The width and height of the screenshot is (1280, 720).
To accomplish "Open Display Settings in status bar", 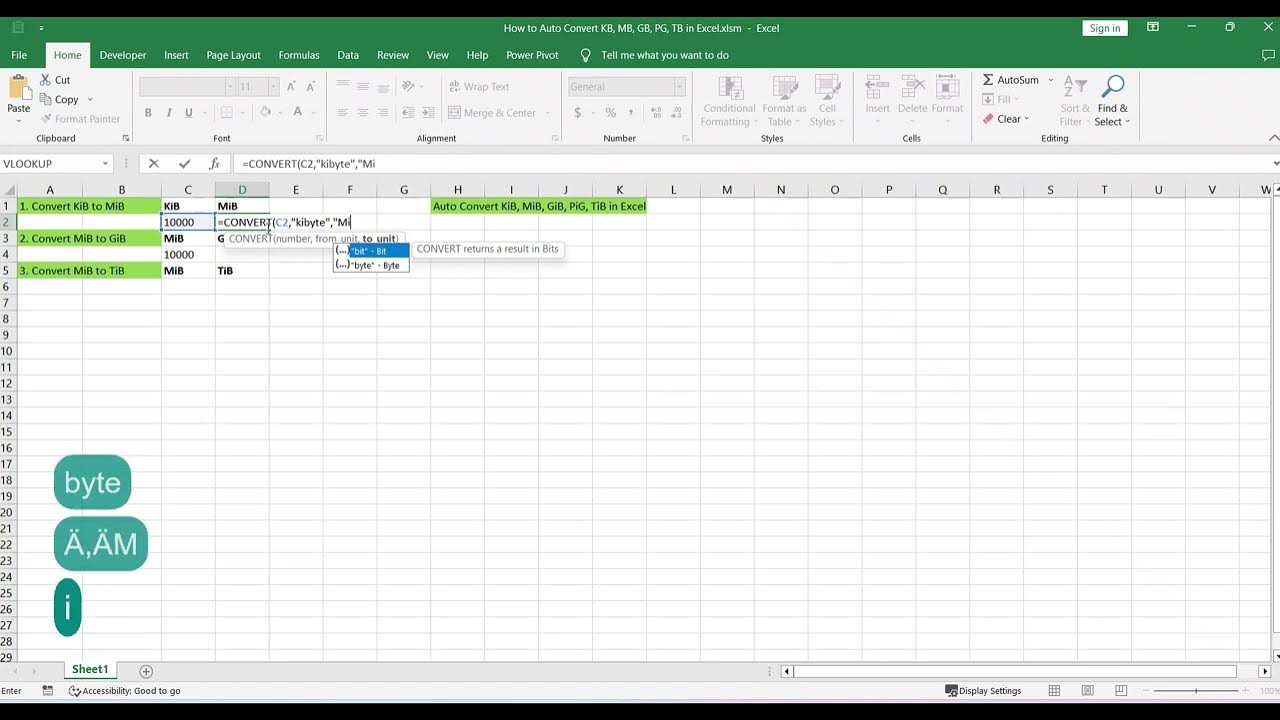I will point(984,691).
